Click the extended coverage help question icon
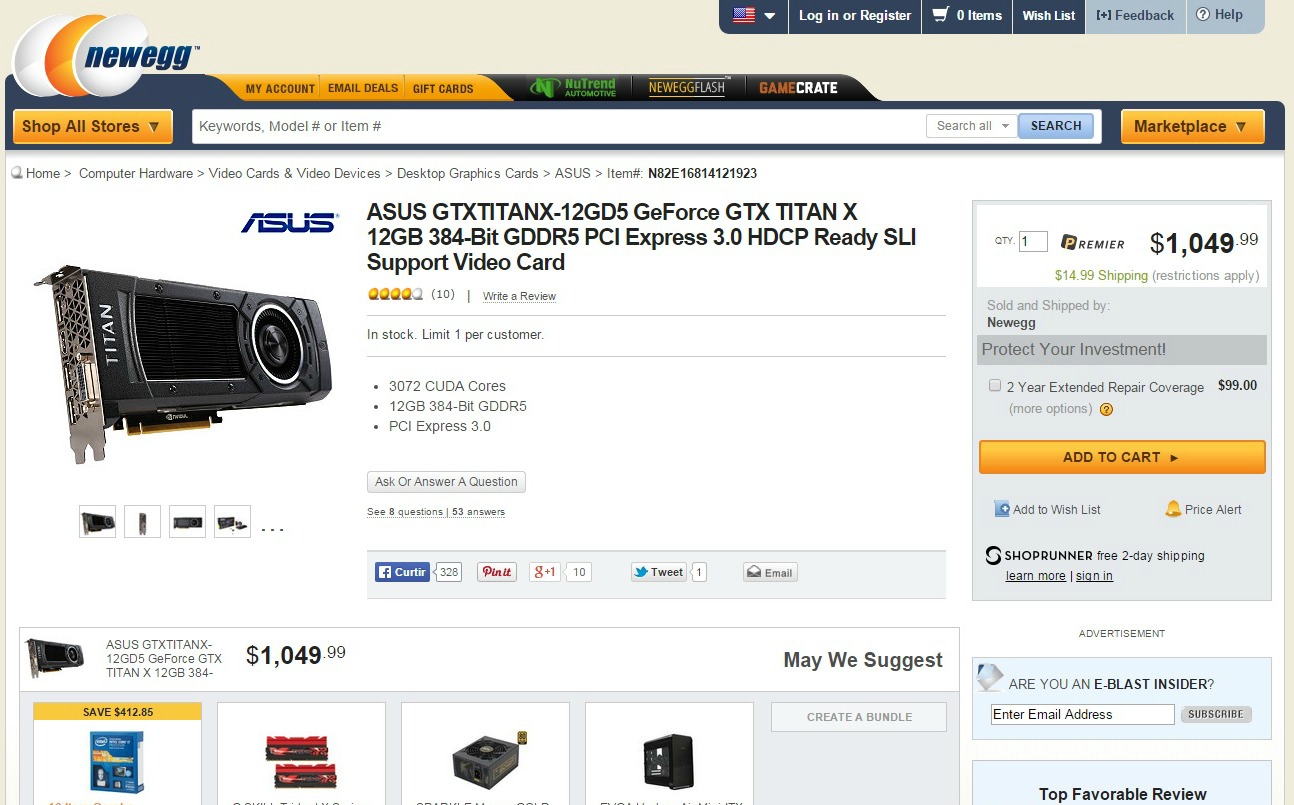This screenshot has height=805, width=1294. 1106,409
